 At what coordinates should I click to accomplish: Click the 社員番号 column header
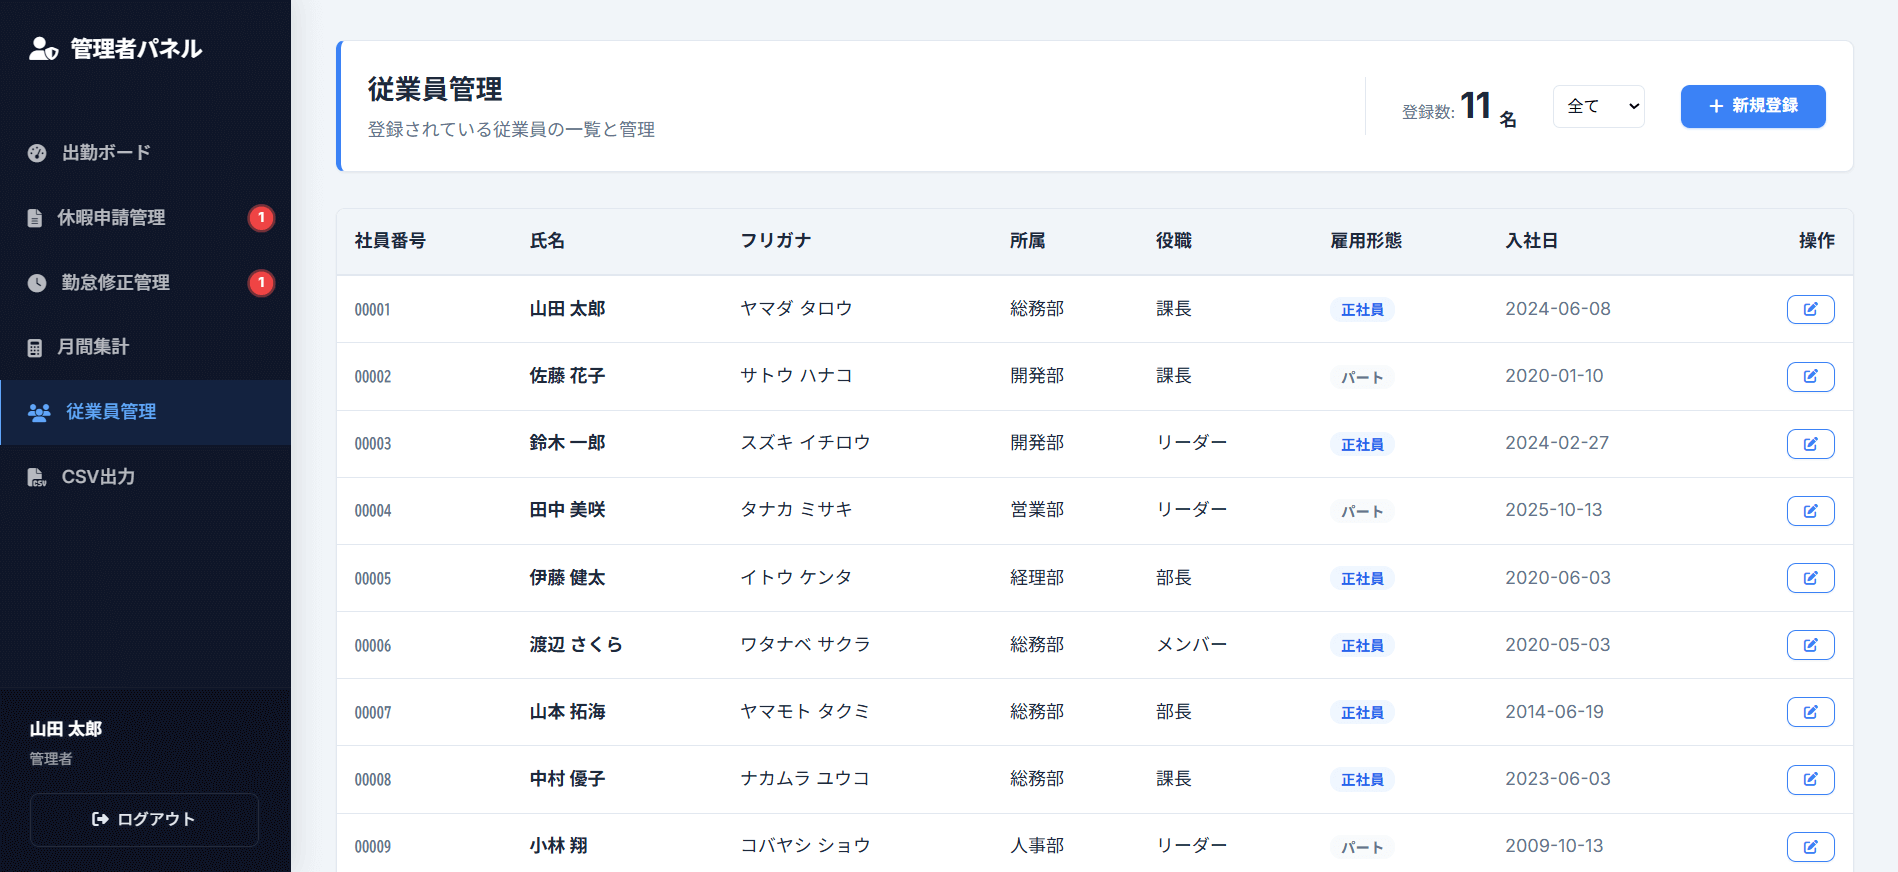(390, 241)
